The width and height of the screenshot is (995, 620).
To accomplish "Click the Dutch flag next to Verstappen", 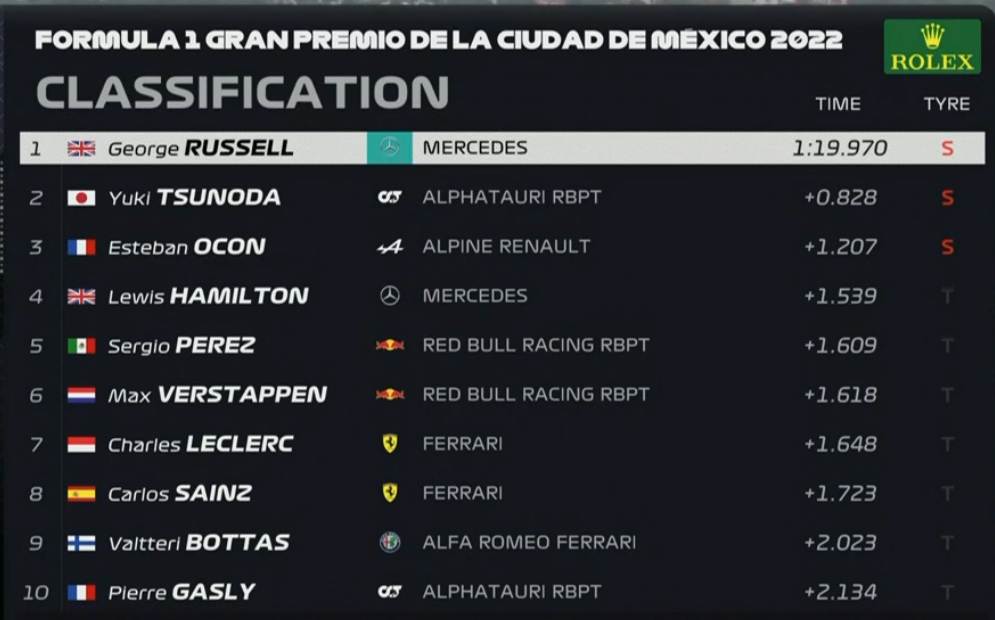I will coord(81,395).
